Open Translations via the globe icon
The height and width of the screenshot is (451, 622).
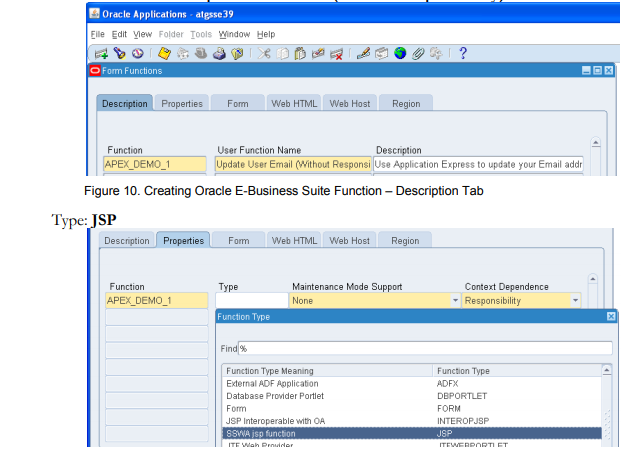(399, 54)
